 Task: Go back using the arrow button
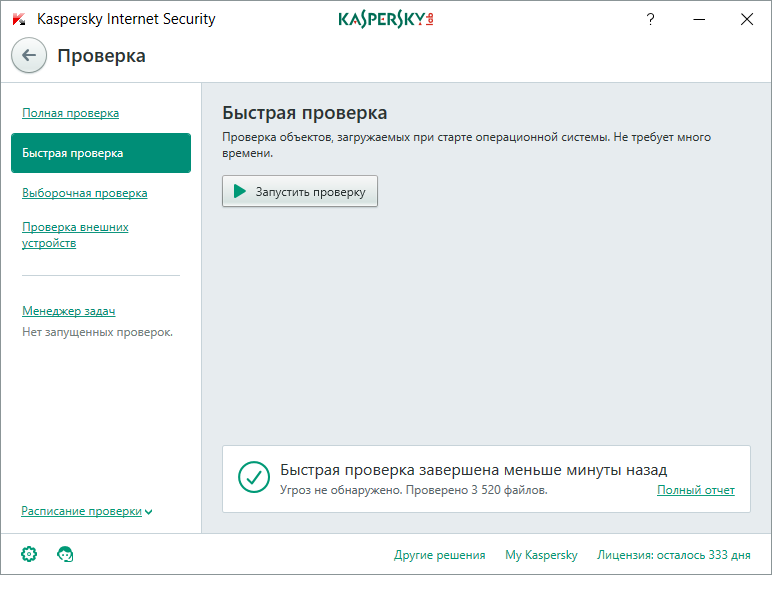pyautogui.click(x=29, y=56)
